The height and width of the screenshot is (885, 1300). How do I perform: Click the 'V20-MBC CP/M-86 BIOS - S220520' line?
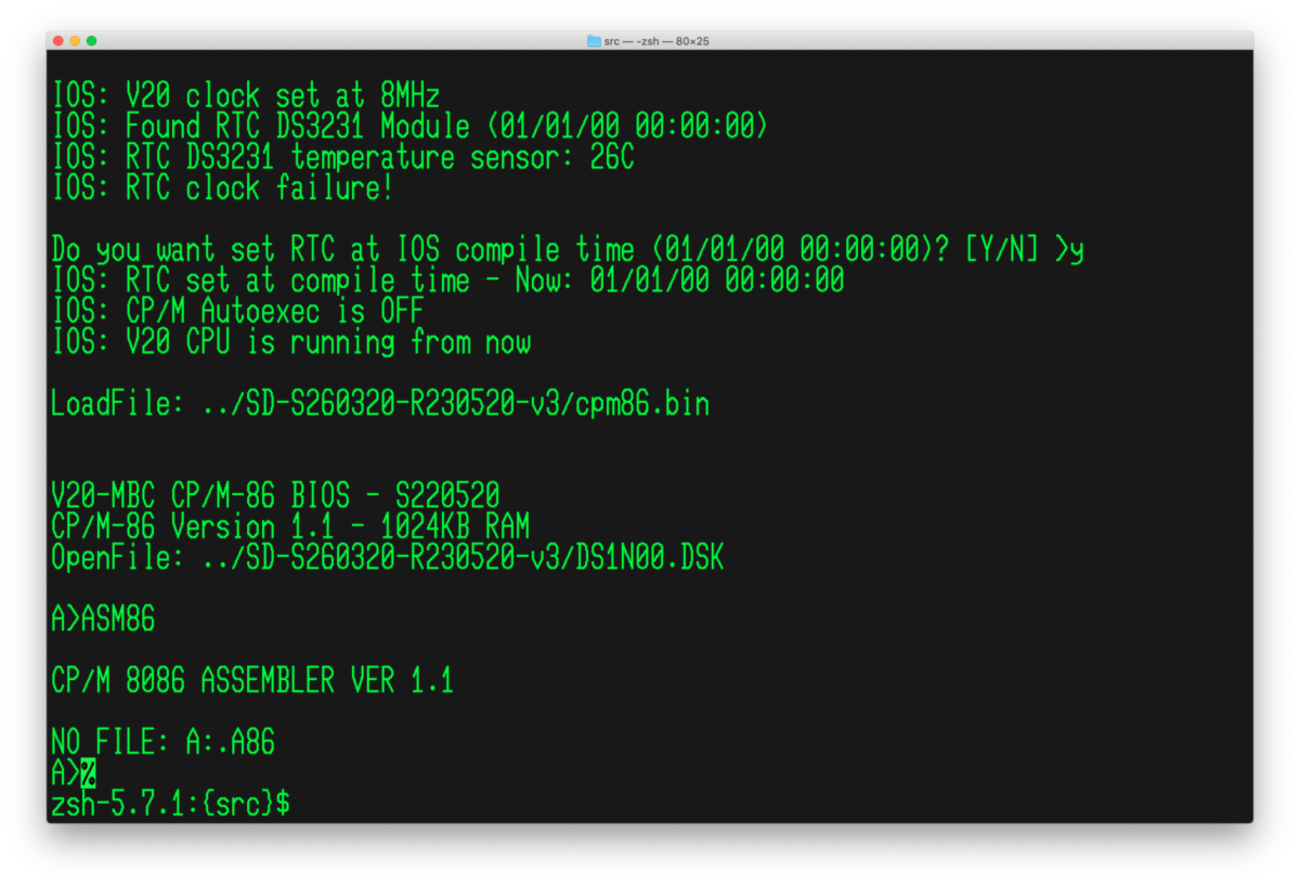coord(275,496)
